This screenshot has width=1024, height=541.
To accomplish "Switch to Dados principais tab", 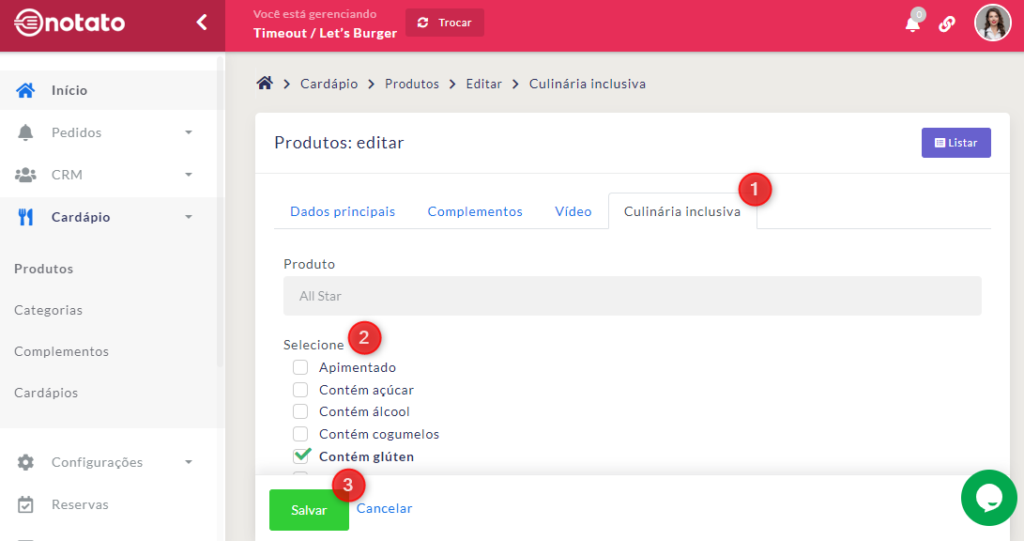I will point(342,211).
